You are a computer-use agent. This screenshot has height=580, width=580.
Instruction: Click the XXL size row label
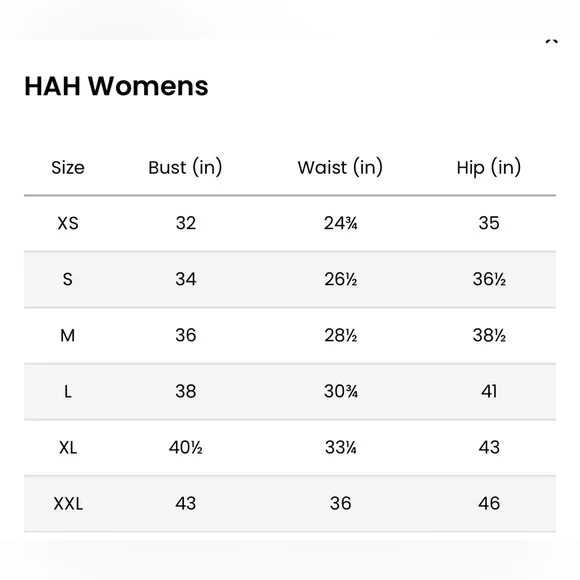tap(68, 503)
